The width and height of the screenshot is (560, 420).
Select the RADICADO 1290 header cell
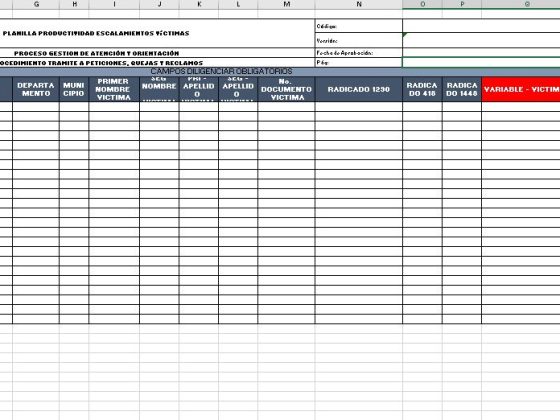pyautogui.click(x=359, y=89)
